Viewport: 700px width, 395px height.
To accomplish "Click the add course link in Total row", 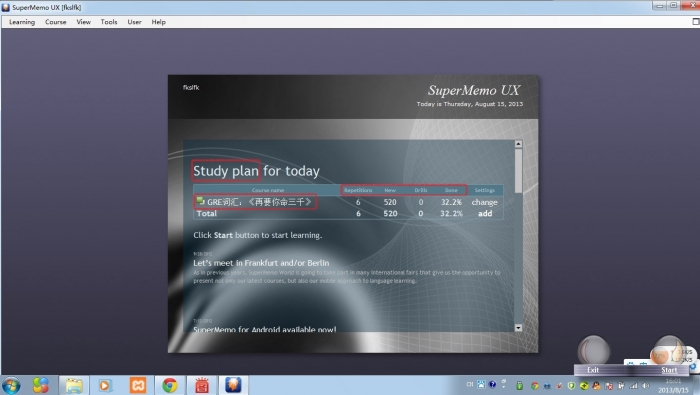I will [485, 213].
